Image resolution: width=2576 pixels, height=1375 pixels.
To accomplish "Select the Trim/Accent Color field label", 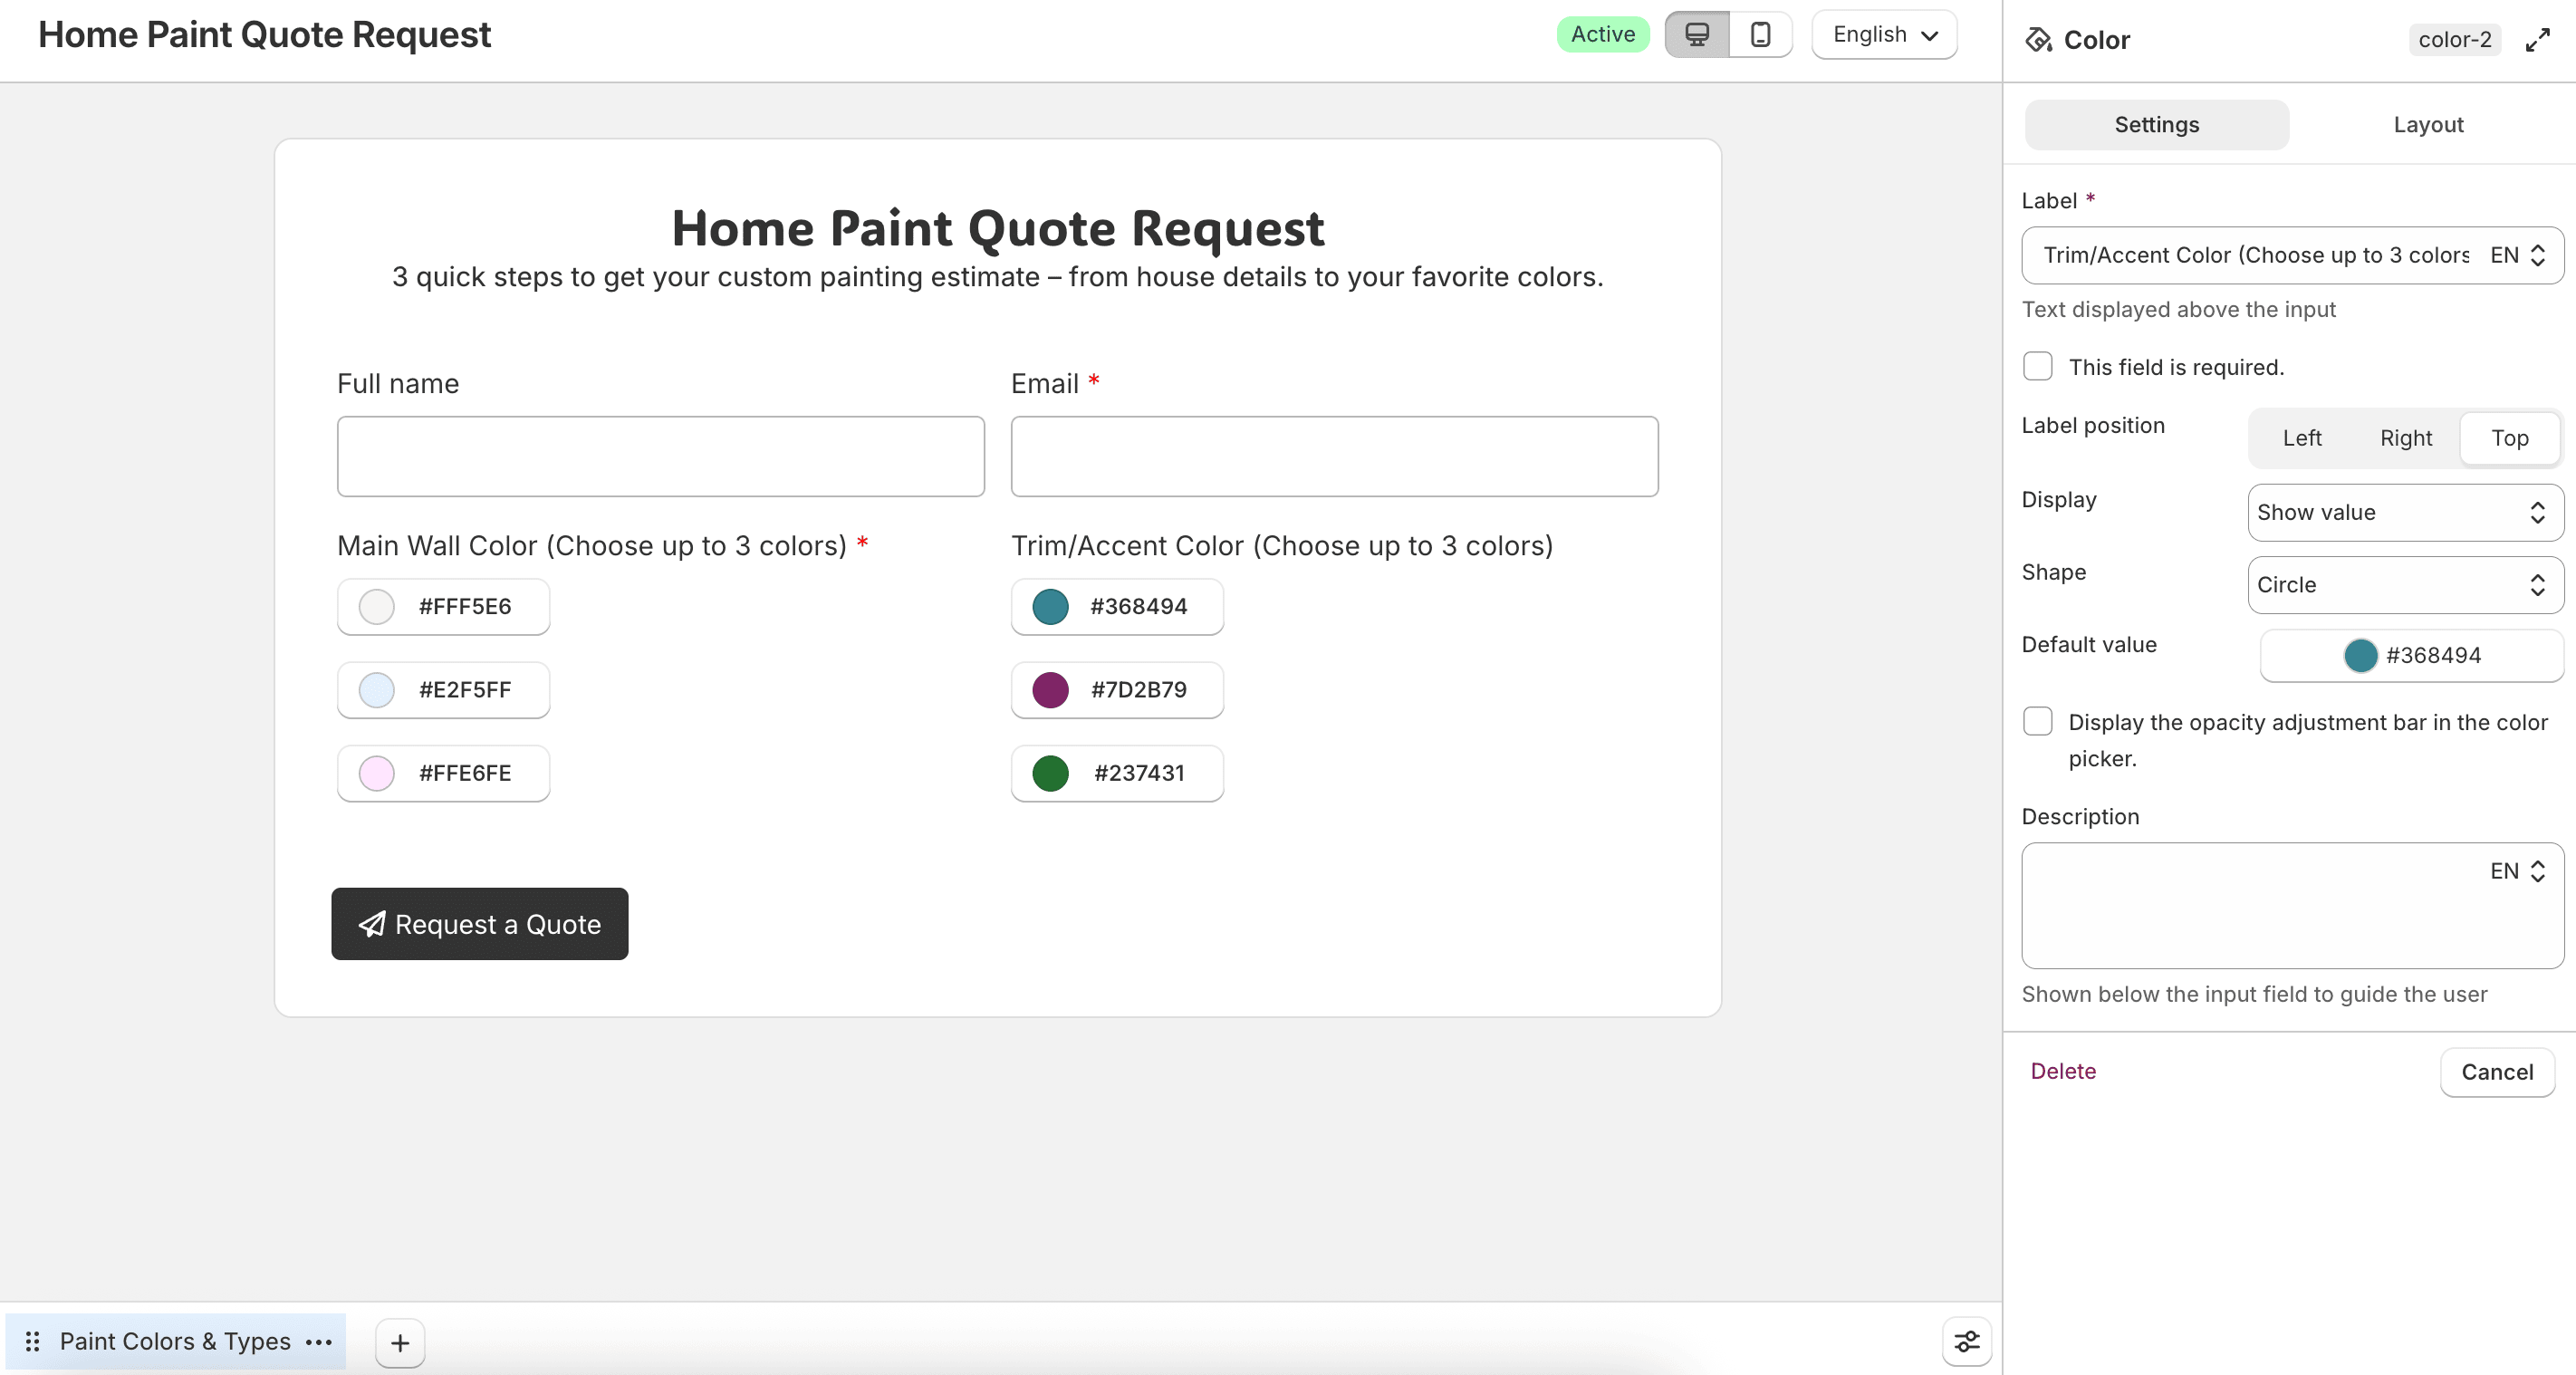I will coord(1282,546).
